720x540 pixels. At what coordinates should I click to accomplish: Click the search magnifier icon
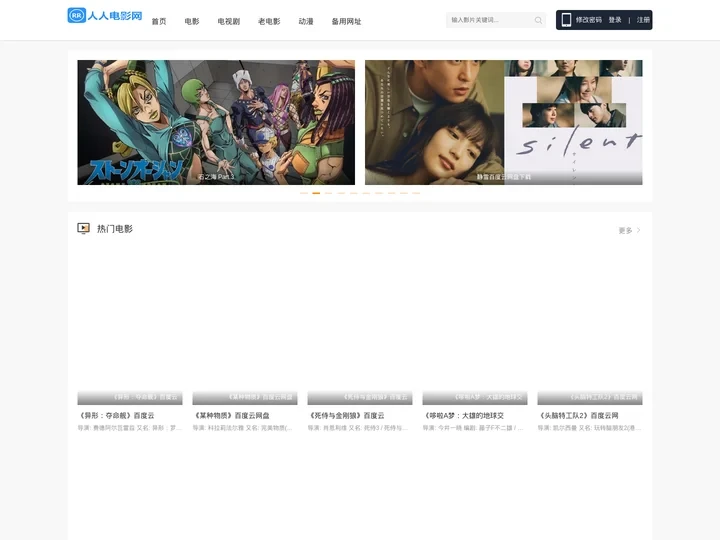(538, 20)
